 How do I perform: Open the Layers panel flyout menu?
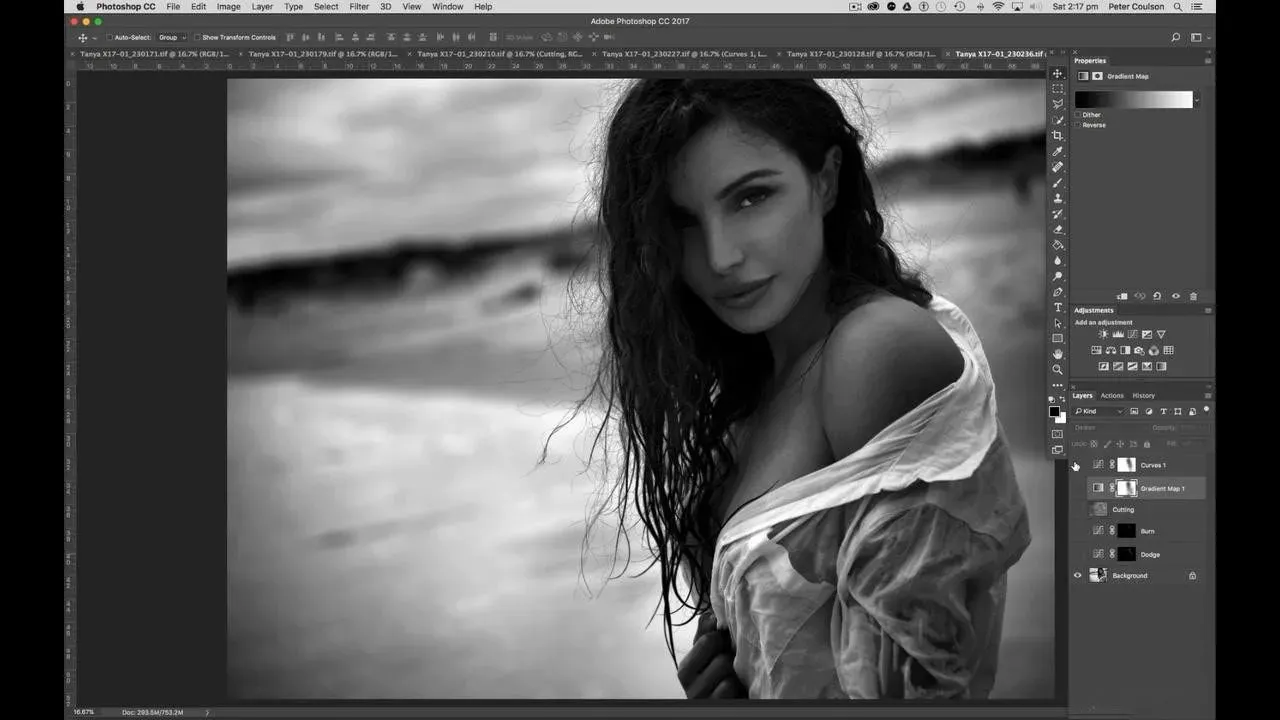pos(1207,396)
